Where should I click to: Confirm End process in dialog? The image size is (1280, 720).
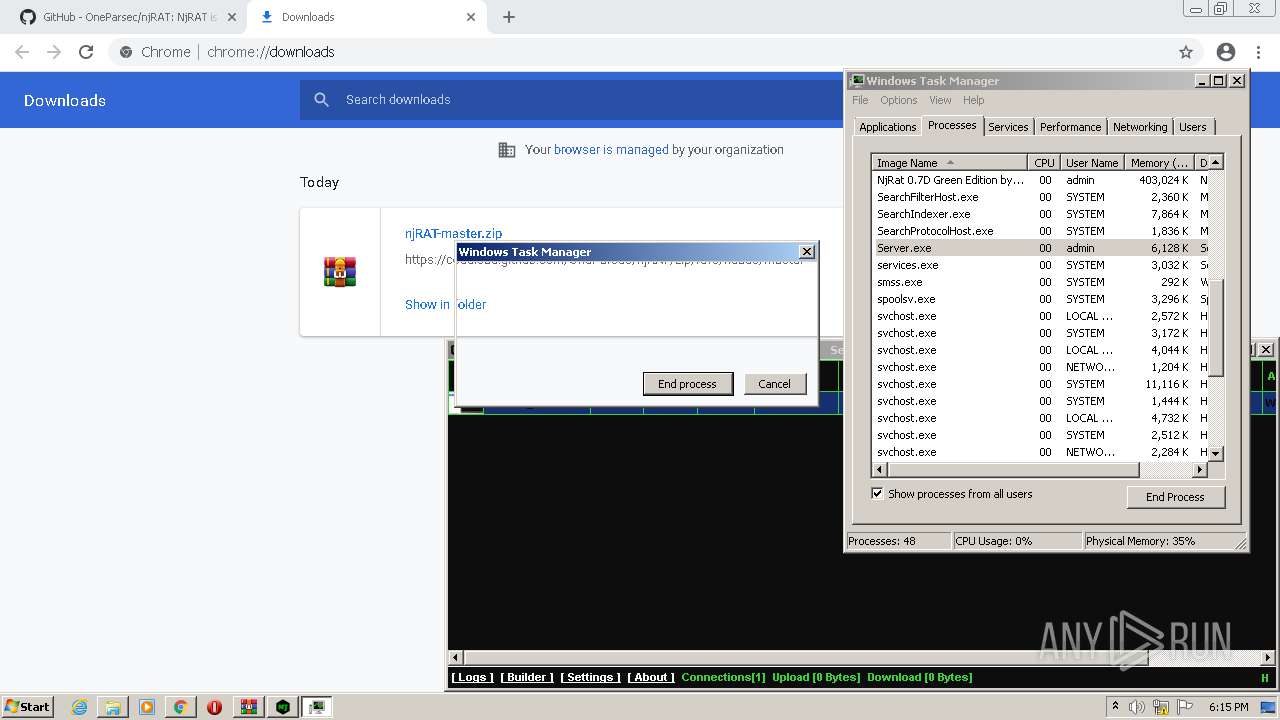tap(687, 384)
